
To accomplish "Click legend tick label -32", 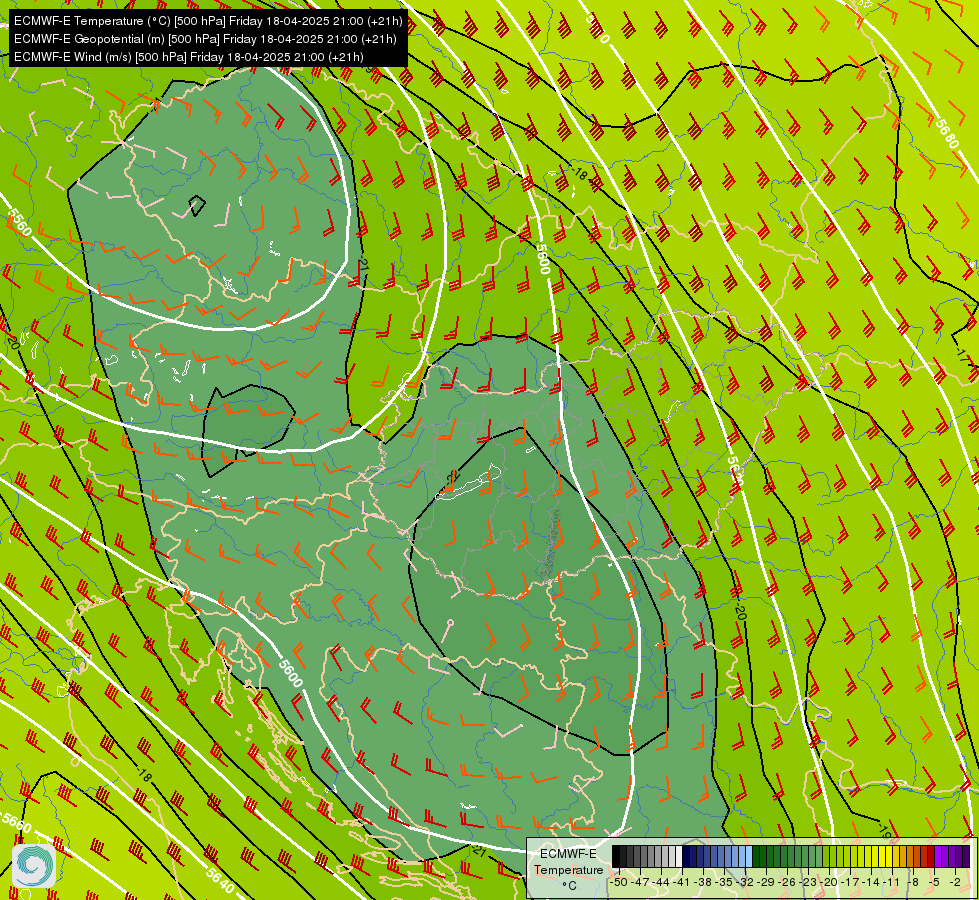I will pos(745,883).
